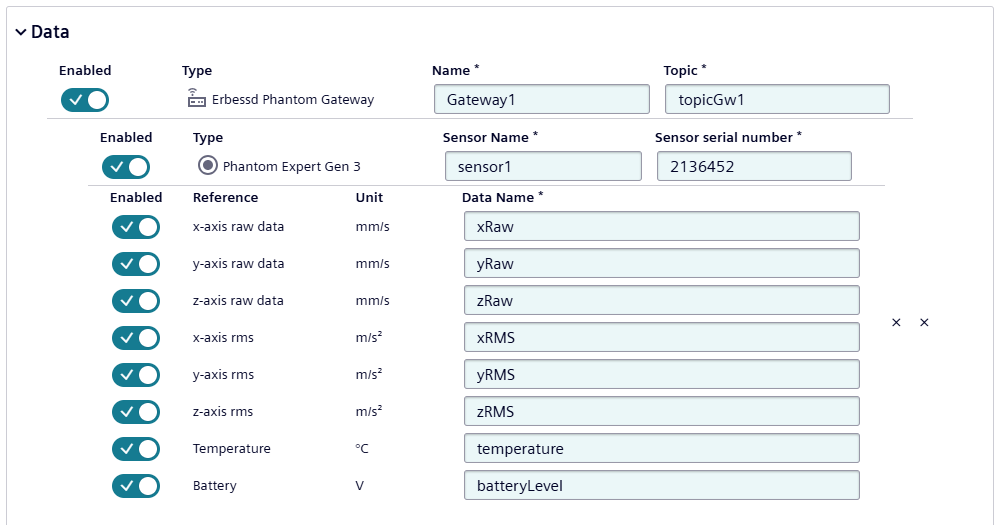Select the Sensor Name input field
The height and width of the screenshot is (525, 1002).
click(x=543, y=166)
